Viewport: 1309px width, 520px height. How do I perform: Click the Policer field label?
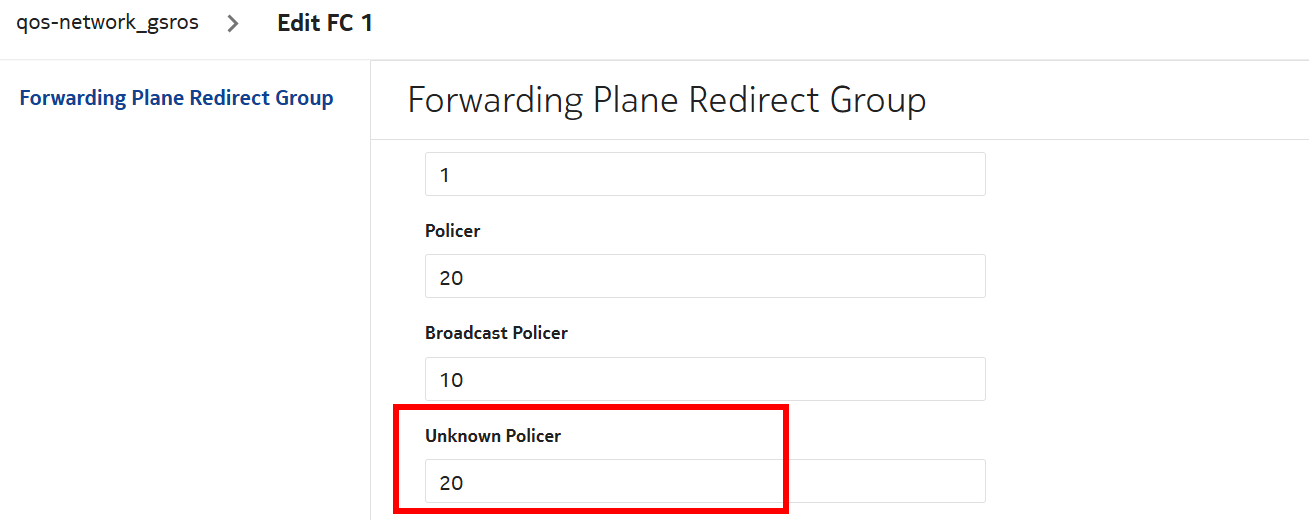tap(452, 231)
